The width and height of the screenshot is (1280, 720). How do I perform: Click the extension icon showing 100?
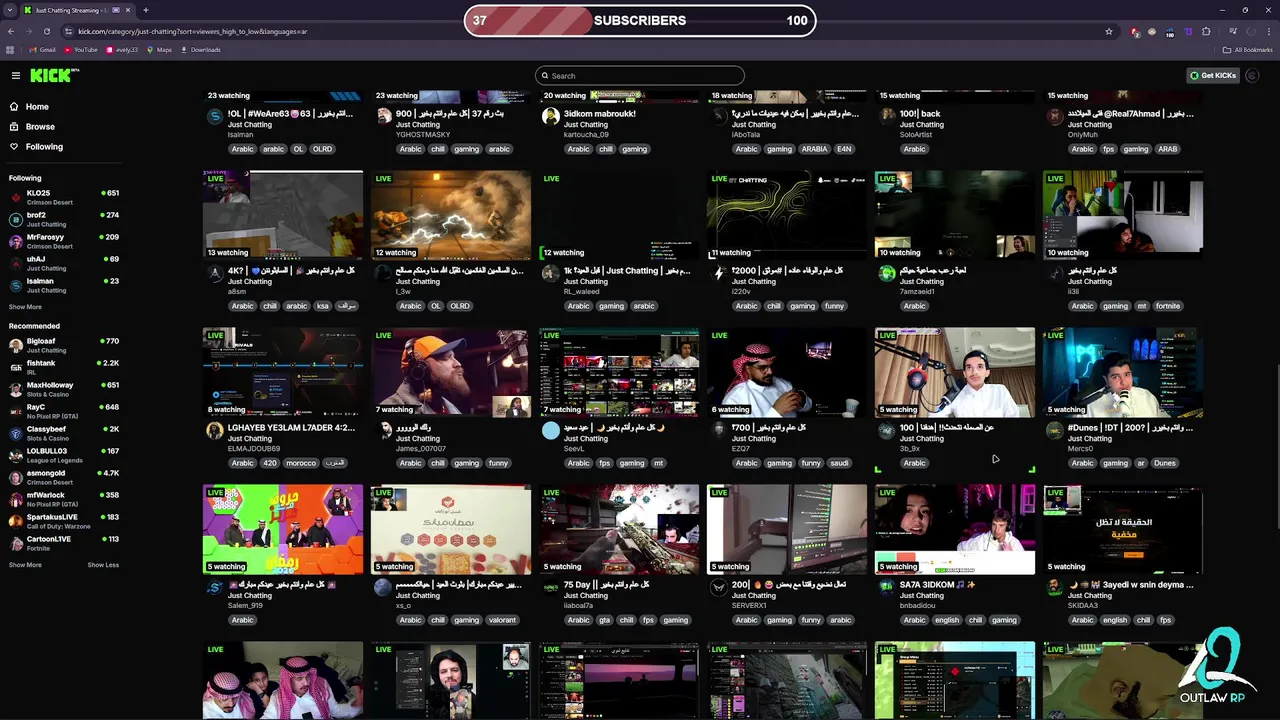(x=1170, y=32)
